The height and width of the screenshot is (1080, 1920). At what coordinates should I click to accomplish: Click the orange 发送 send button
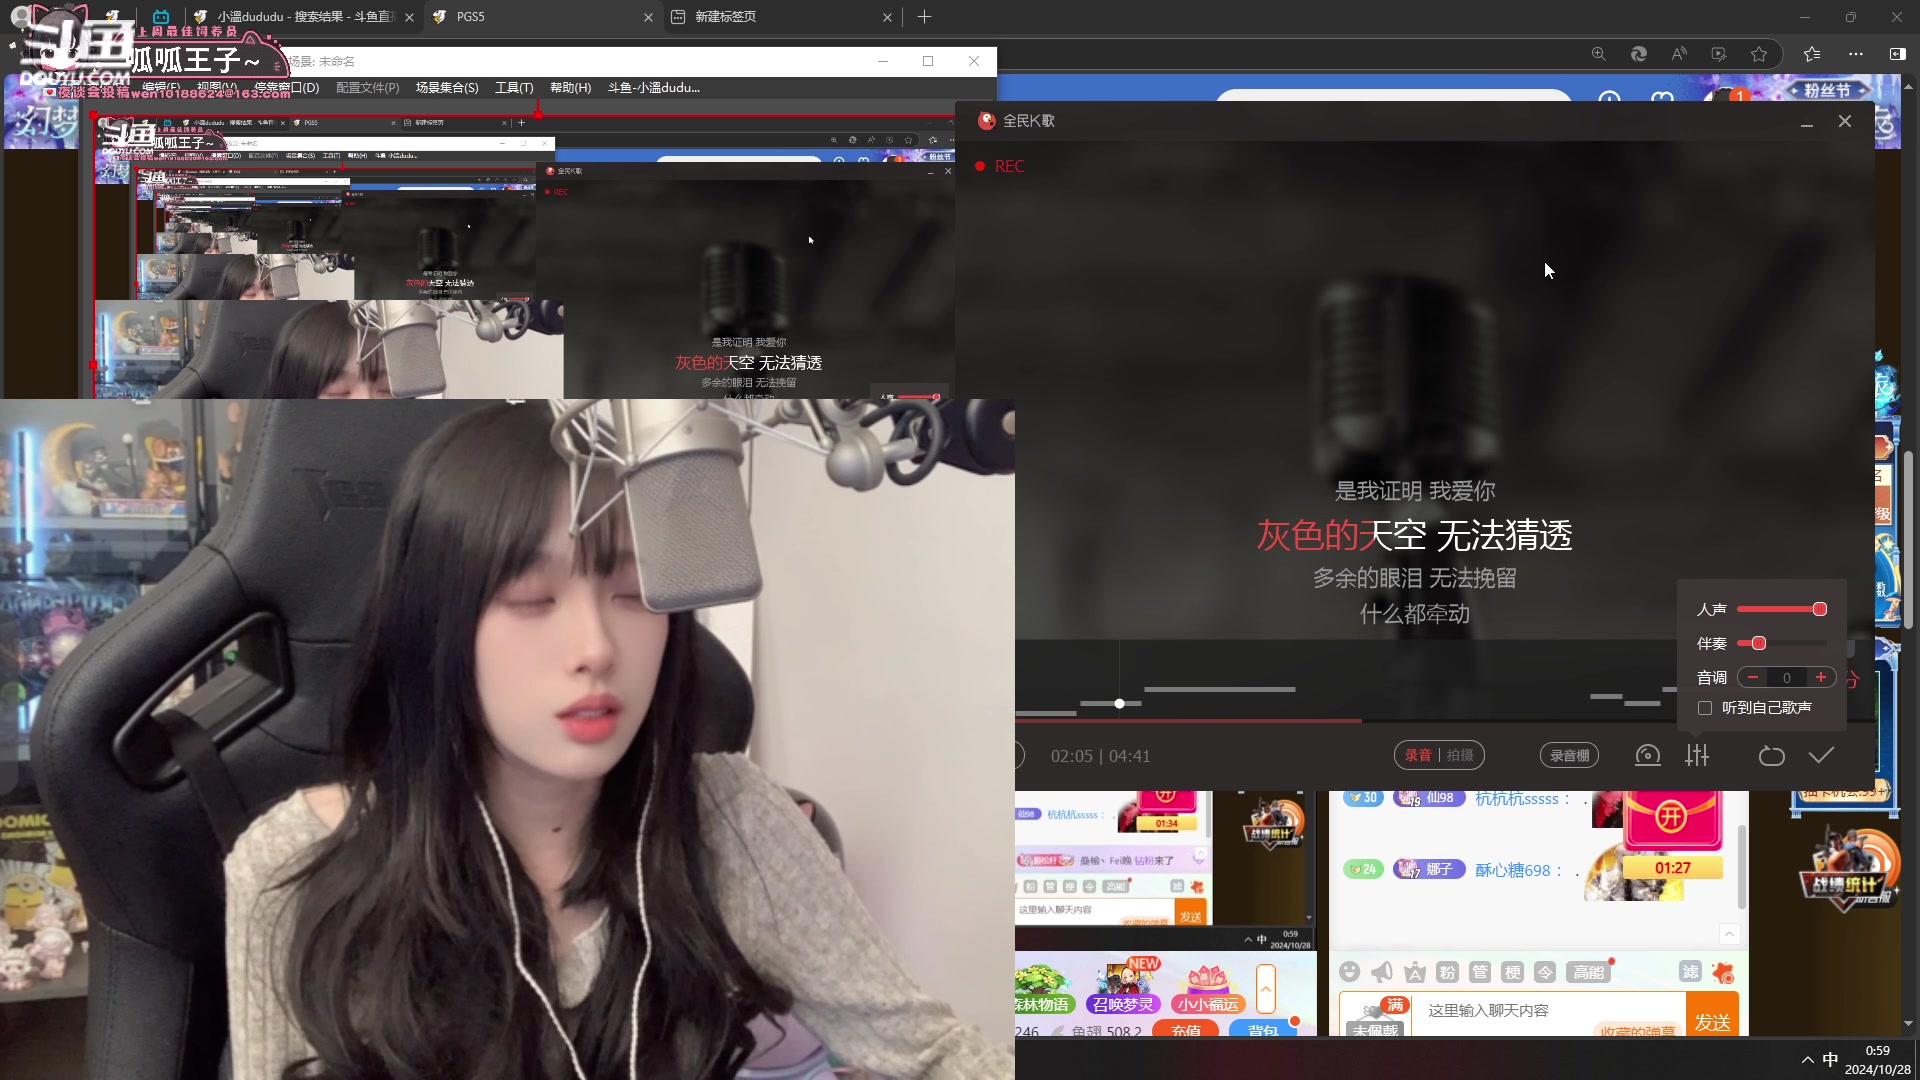pyautogui.click(x=1712, y=1016)
